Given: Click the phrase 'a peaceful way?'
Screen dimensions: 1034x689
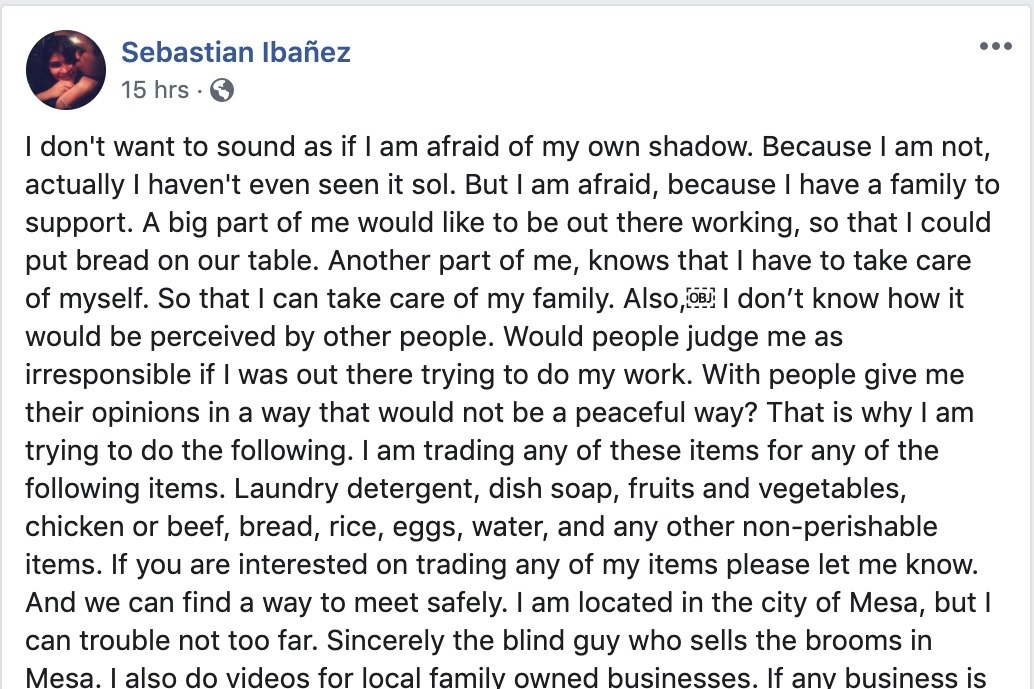Looking at the screenshot, I should 655,413.
